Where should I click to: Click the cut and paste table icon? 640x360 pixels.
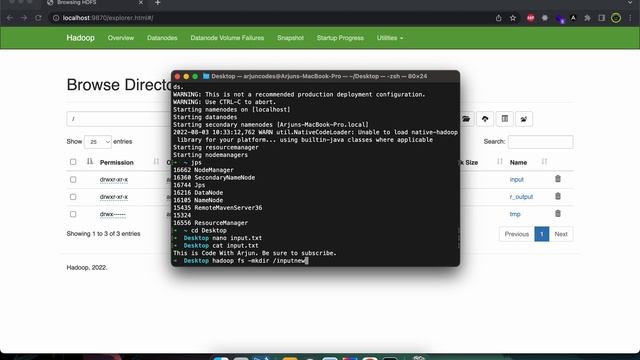coord(505,119)
